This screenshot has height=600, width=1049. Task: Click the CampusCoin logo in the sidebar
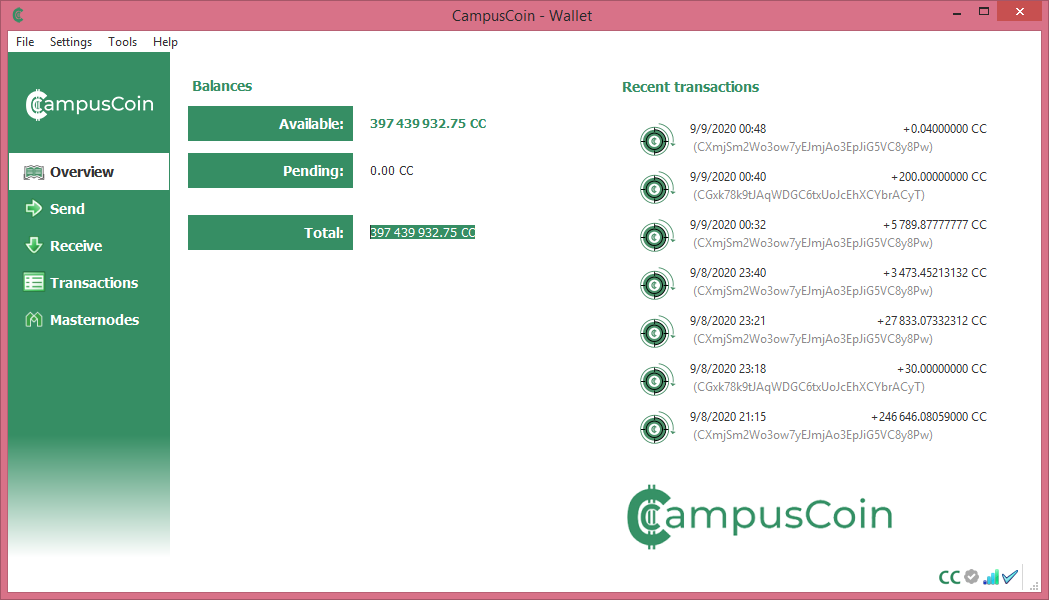pos(90,104)
